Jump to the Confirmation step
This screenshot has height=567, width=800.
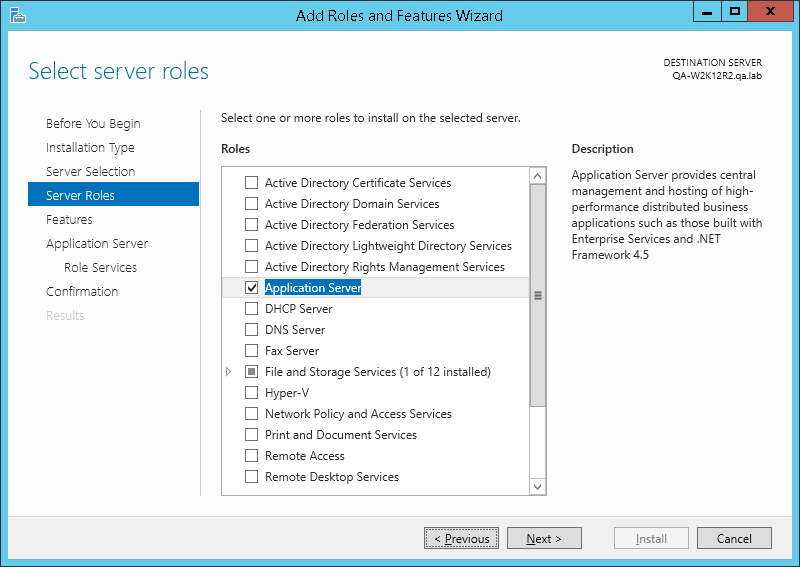(x=82, y=292)
